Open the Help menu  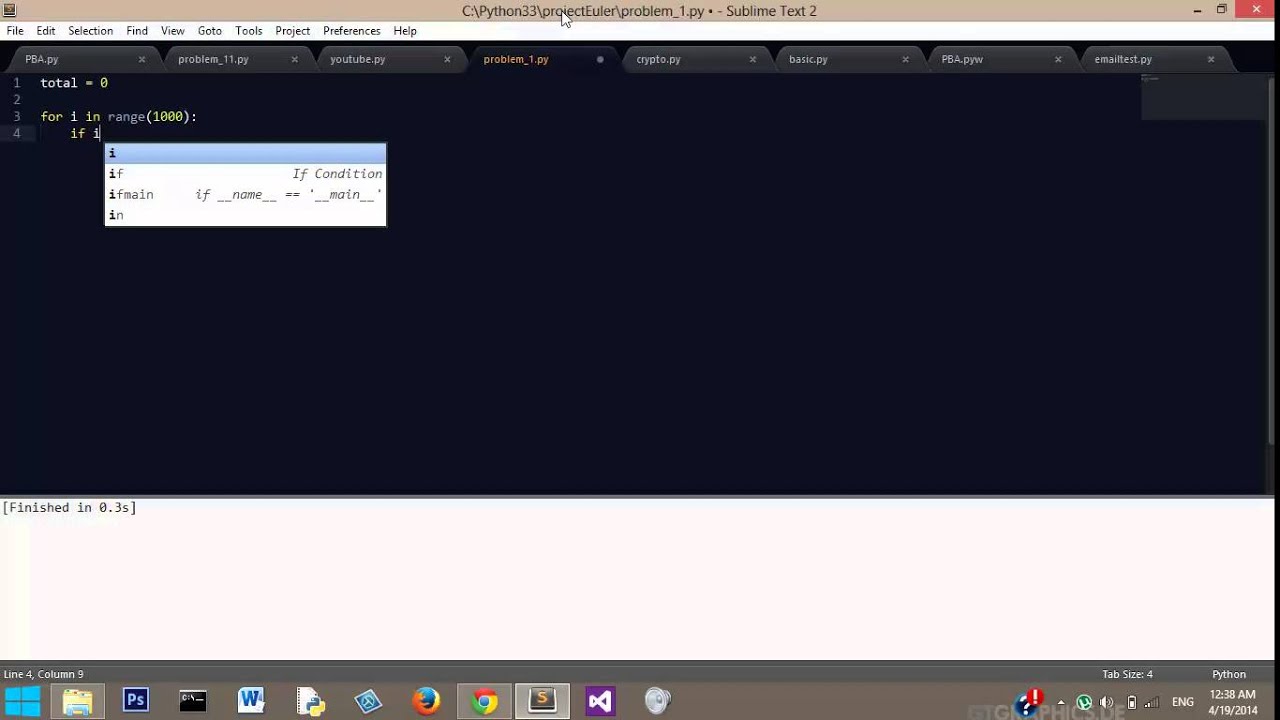tap(405, 31)
